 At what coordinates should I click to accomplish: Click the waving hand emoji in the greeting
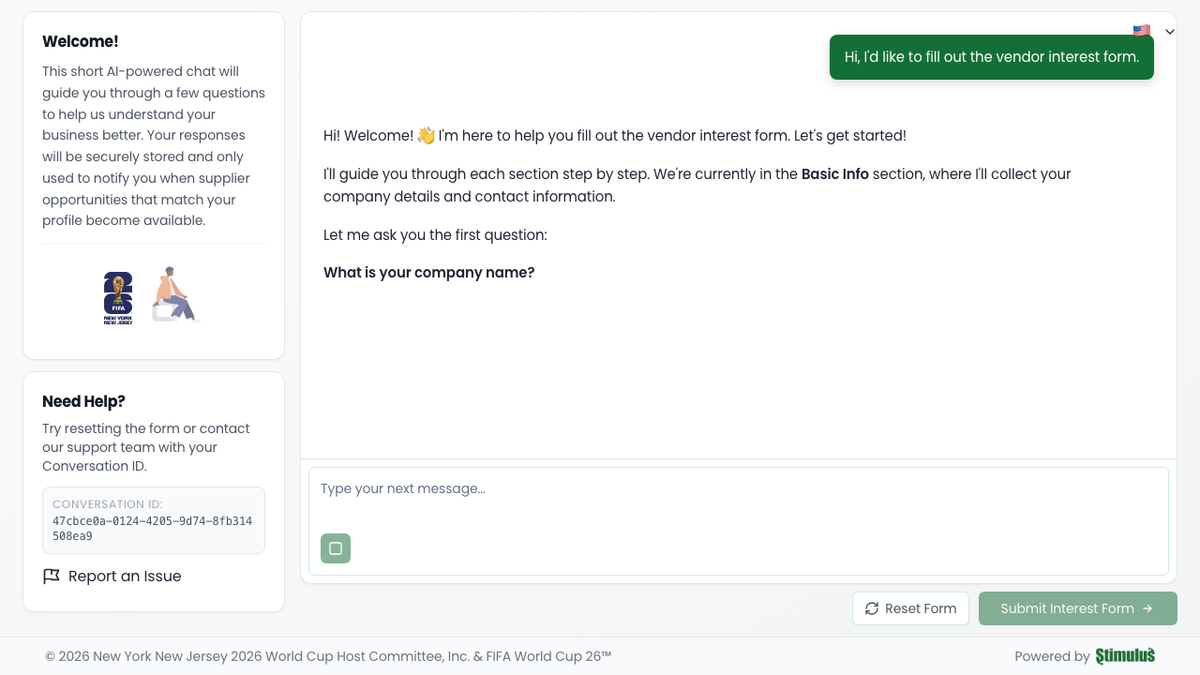tap(425, 135)
